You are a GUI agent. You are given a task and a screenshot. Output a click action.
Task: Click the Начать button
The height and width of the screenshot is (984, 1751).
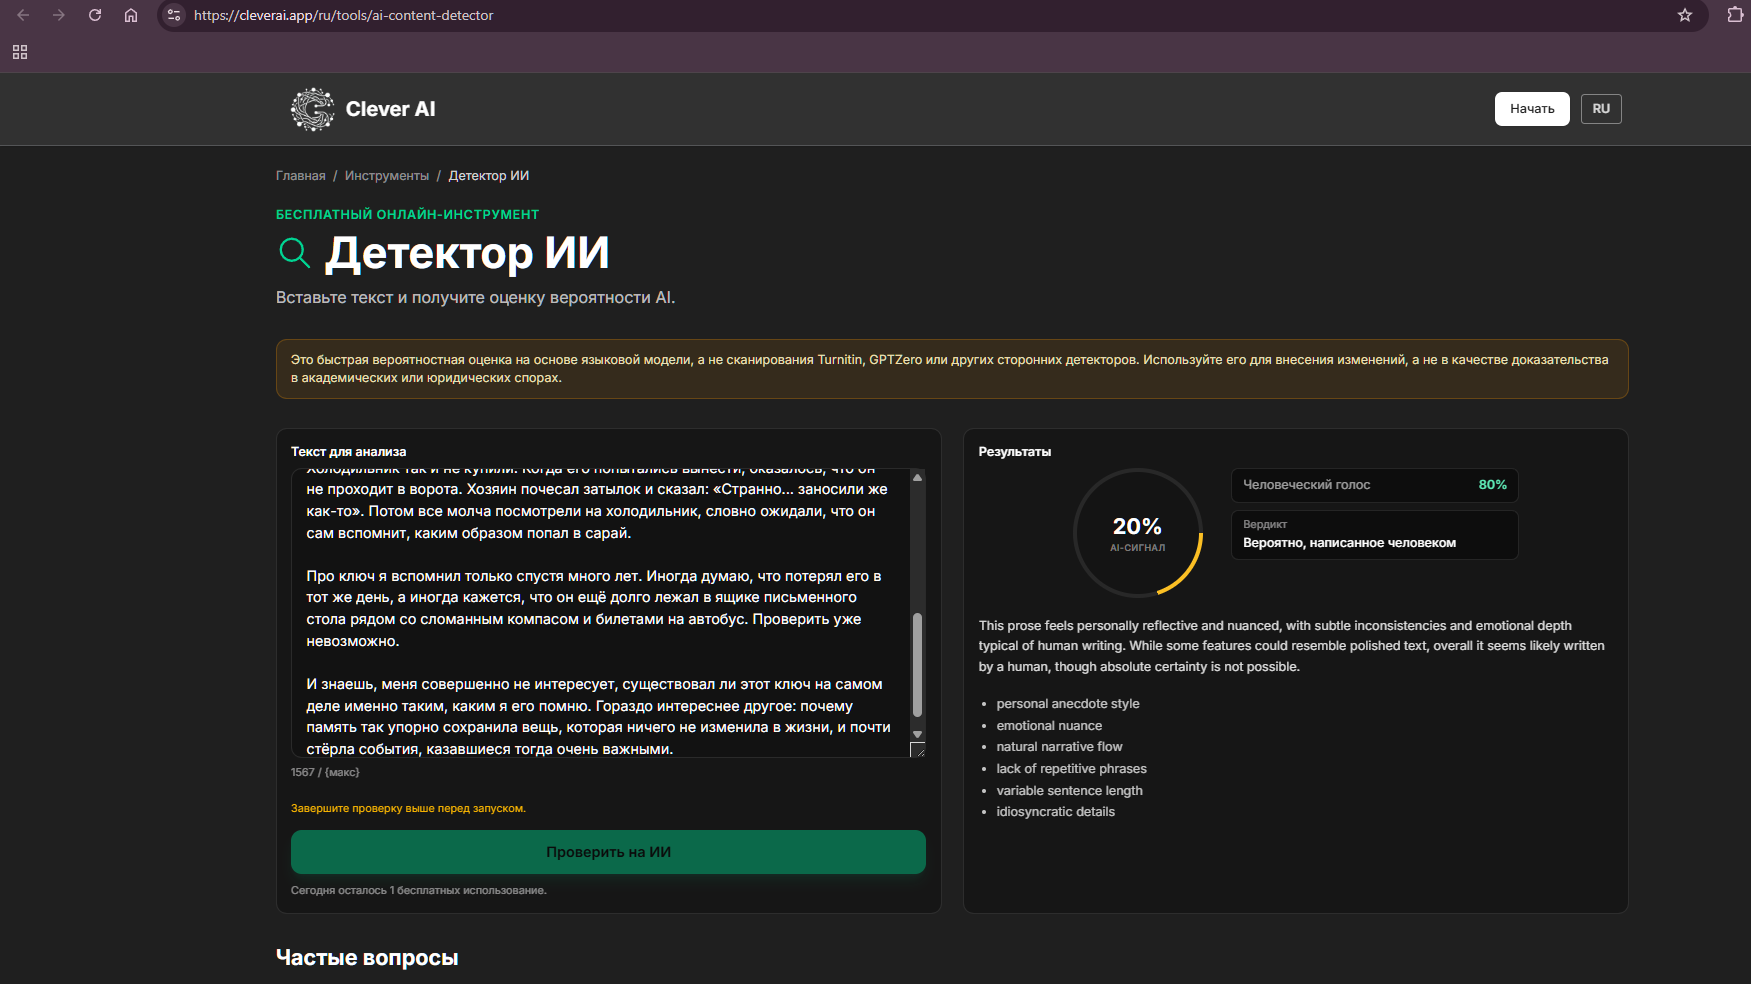pyautogui.click(x=1532, y=109)
